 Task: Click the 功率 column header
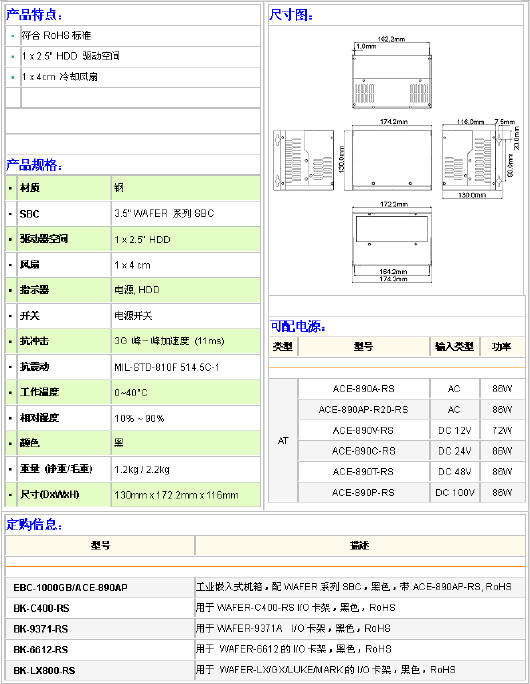(502, 346)
